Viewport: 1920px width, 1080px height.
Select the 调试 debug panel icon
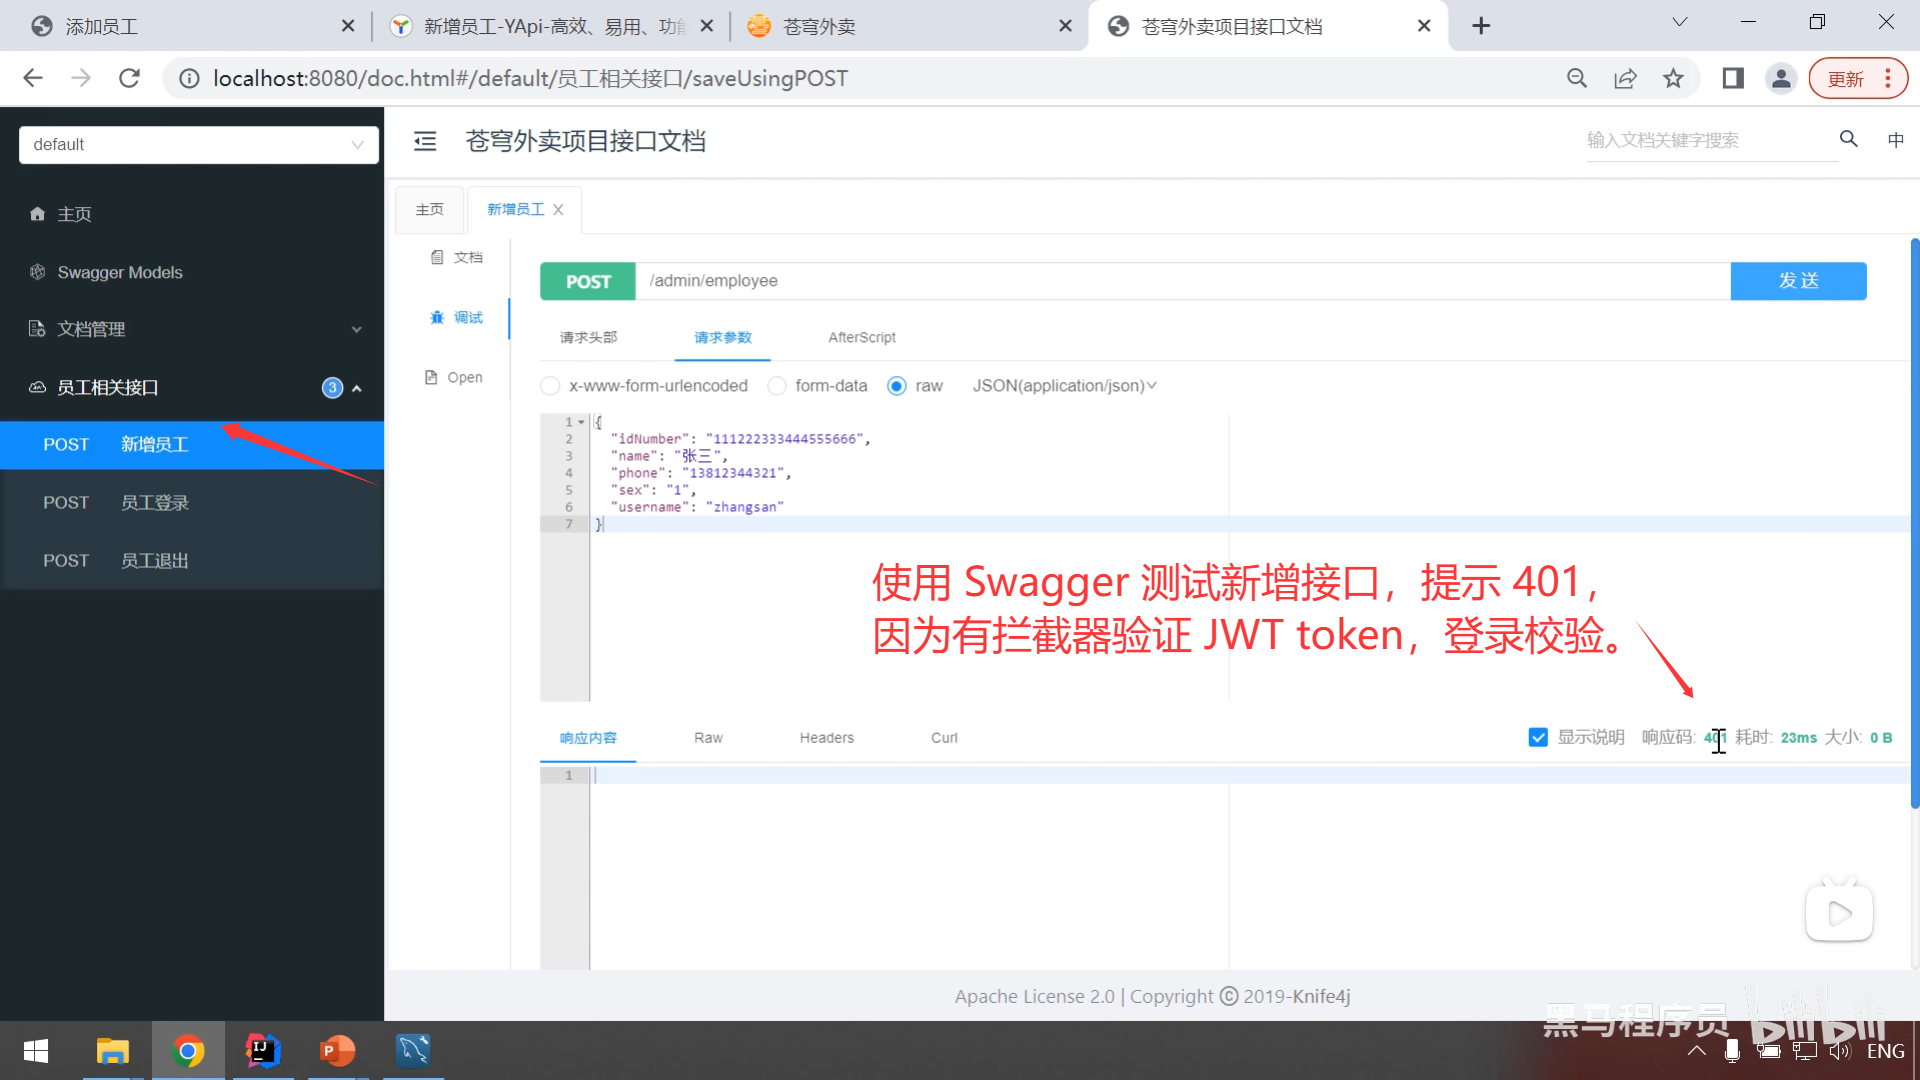tap(456, 317)
